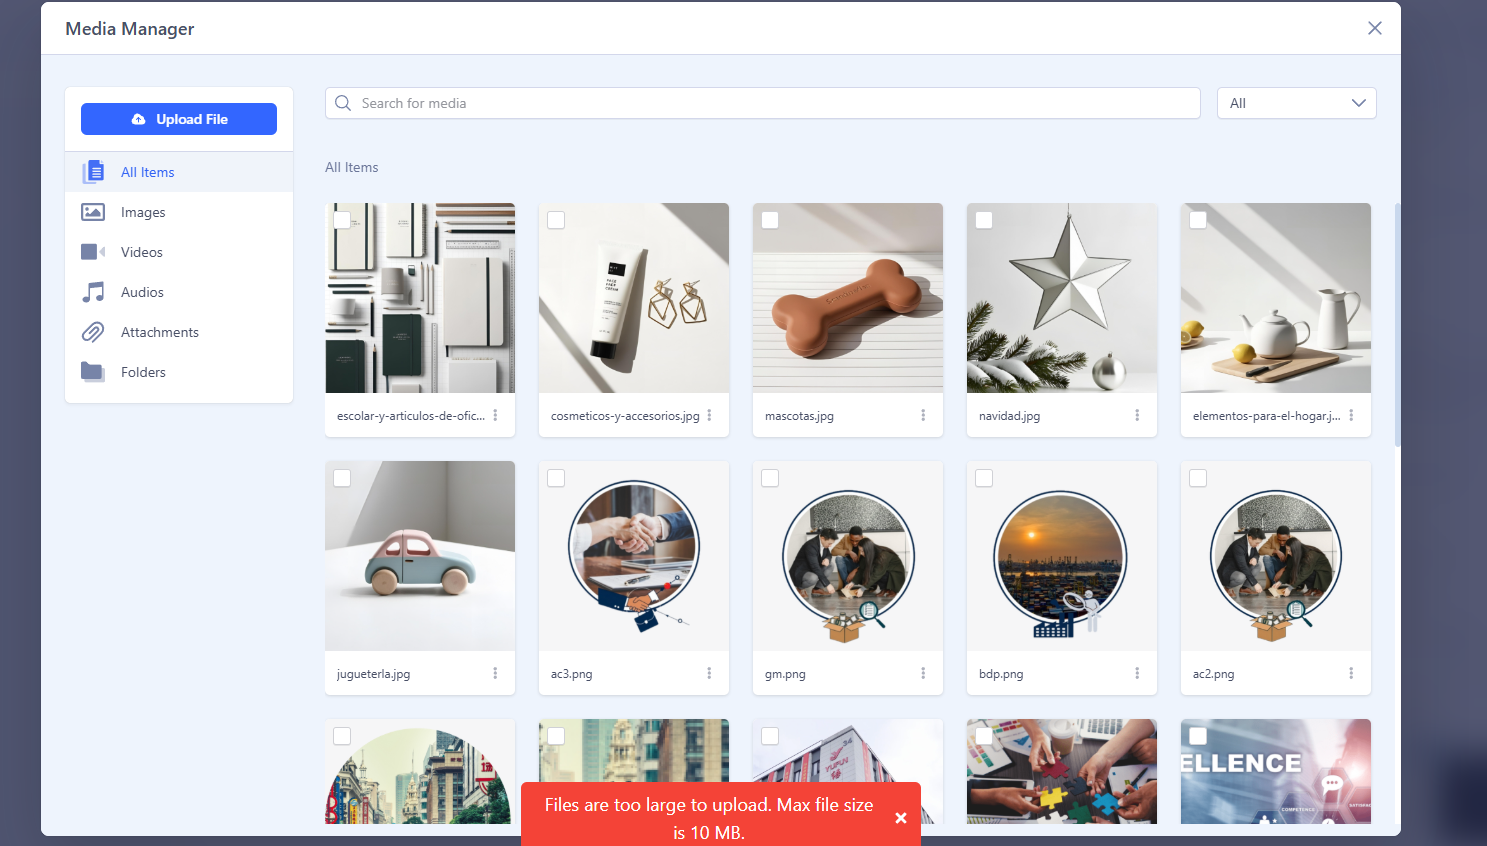This screenshot has height=846, width=1487.
Task: Open three-dot menu for ac3.png
Action: coord(709,673)
